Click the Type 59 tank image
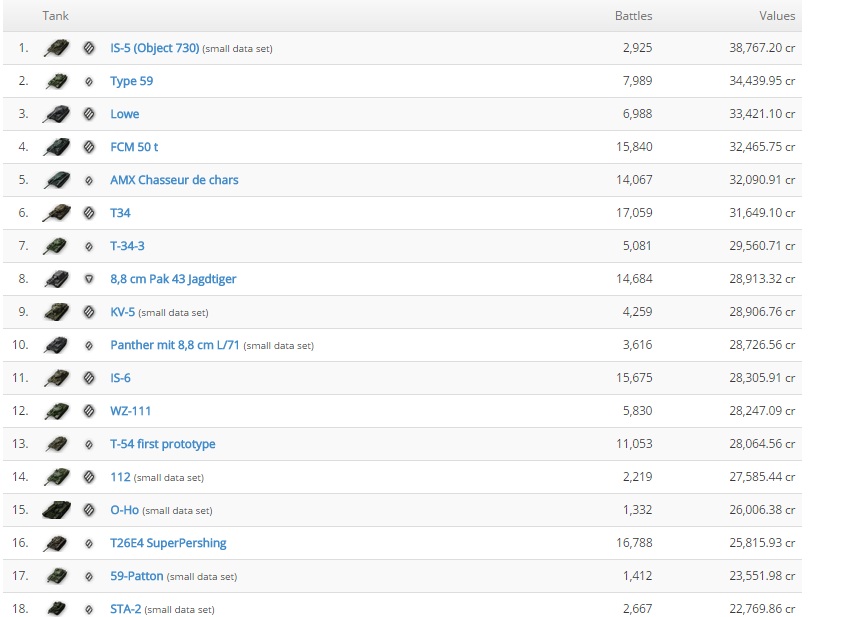 (56, 81)
